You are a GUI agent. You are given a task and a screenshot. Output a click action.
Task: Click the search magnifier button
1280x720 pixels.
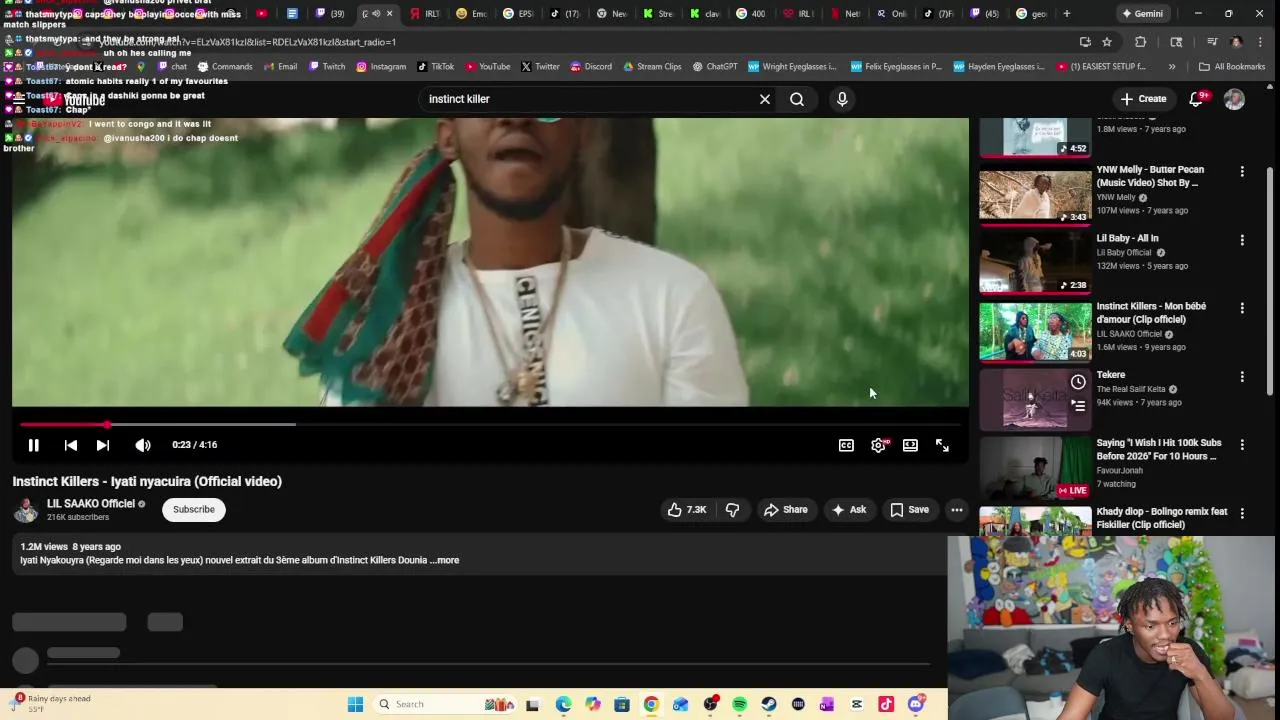(x=797, y=99)
